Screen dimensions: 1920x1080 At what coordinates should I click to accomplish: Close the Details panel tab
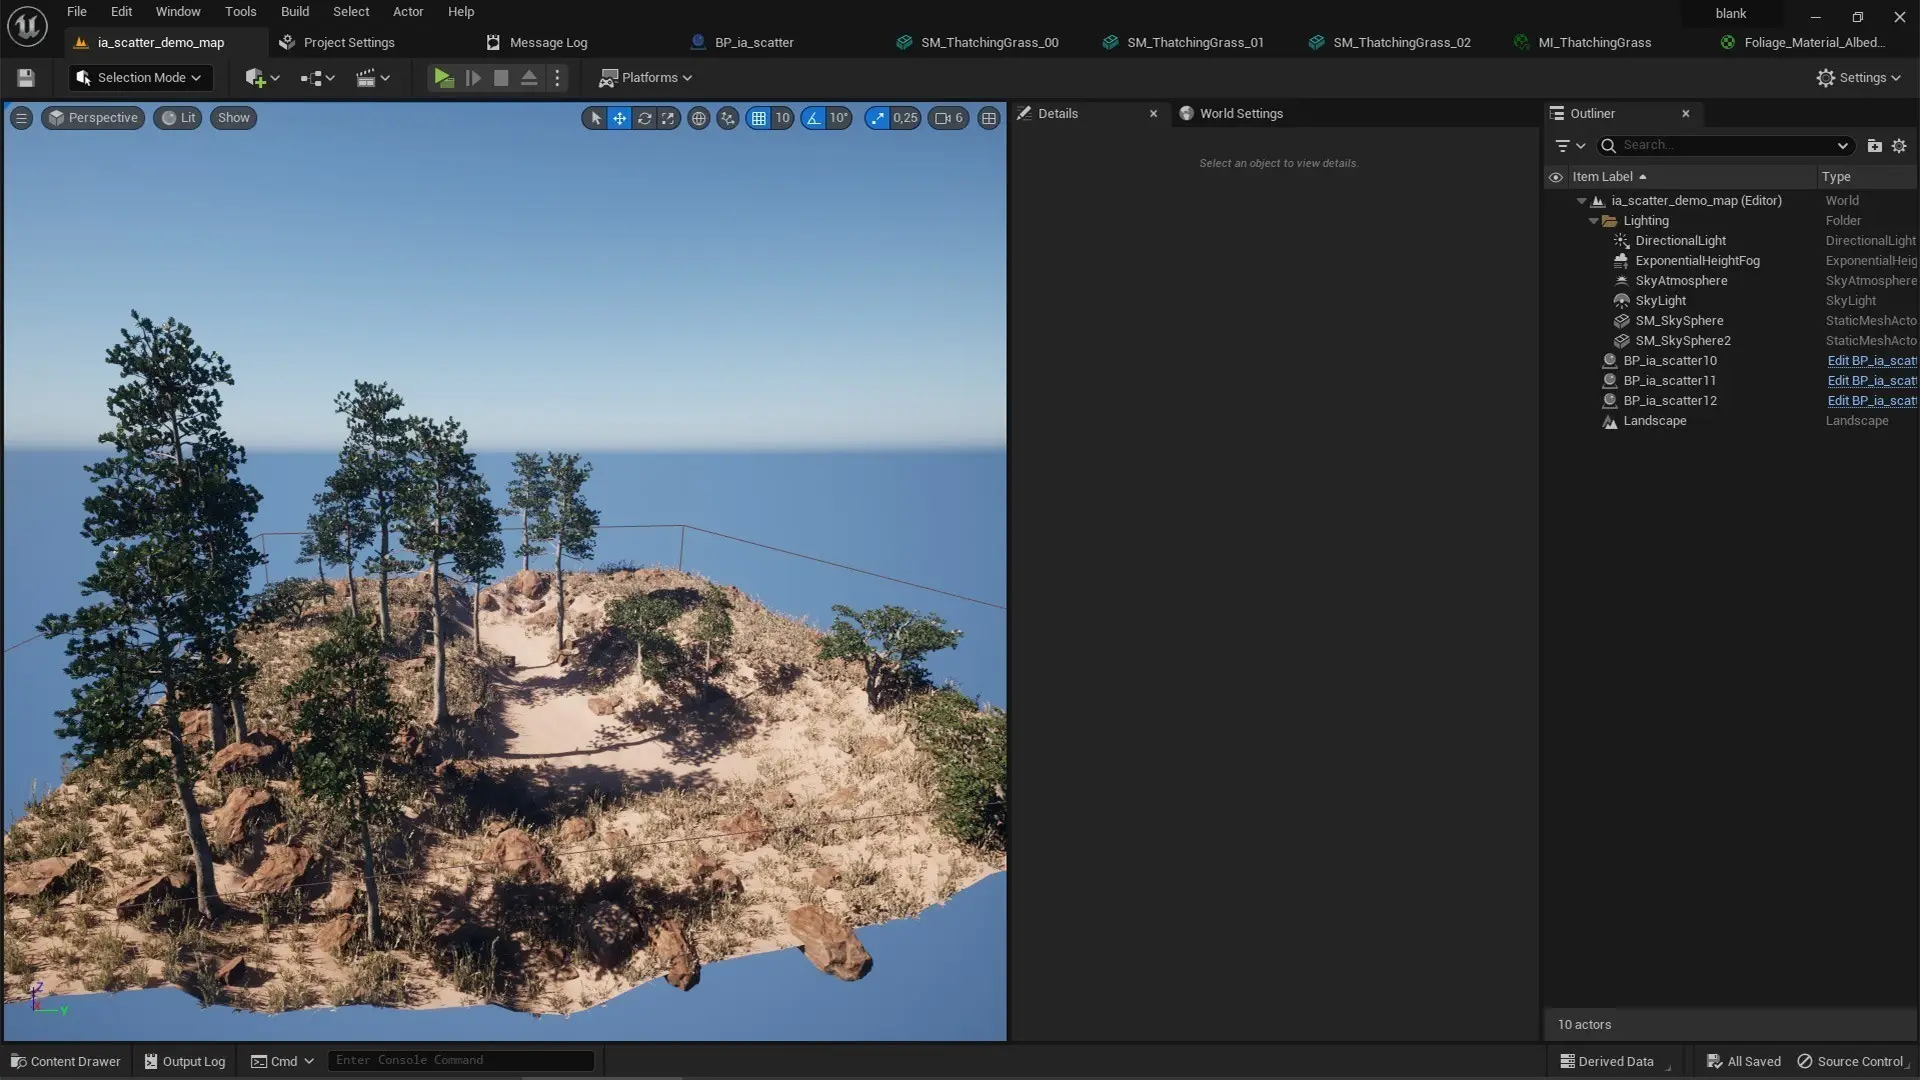1153,114
